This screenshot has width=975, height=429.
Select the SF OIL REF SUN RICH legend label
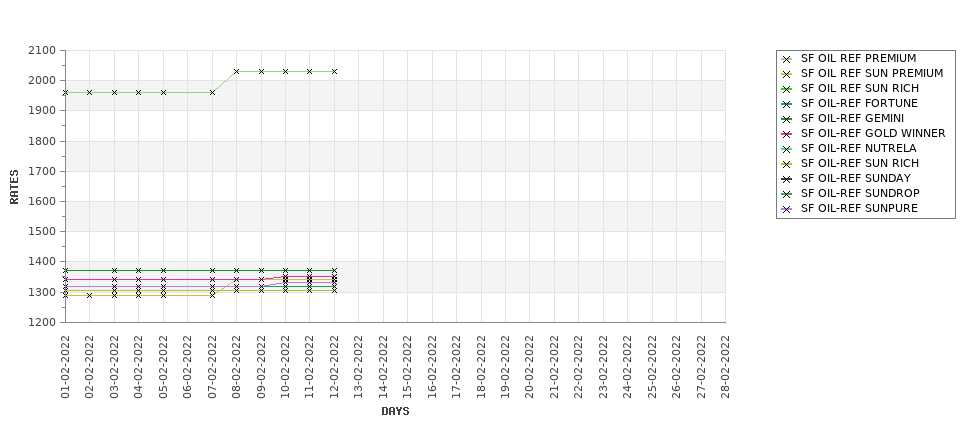click(x=859, y=88)
